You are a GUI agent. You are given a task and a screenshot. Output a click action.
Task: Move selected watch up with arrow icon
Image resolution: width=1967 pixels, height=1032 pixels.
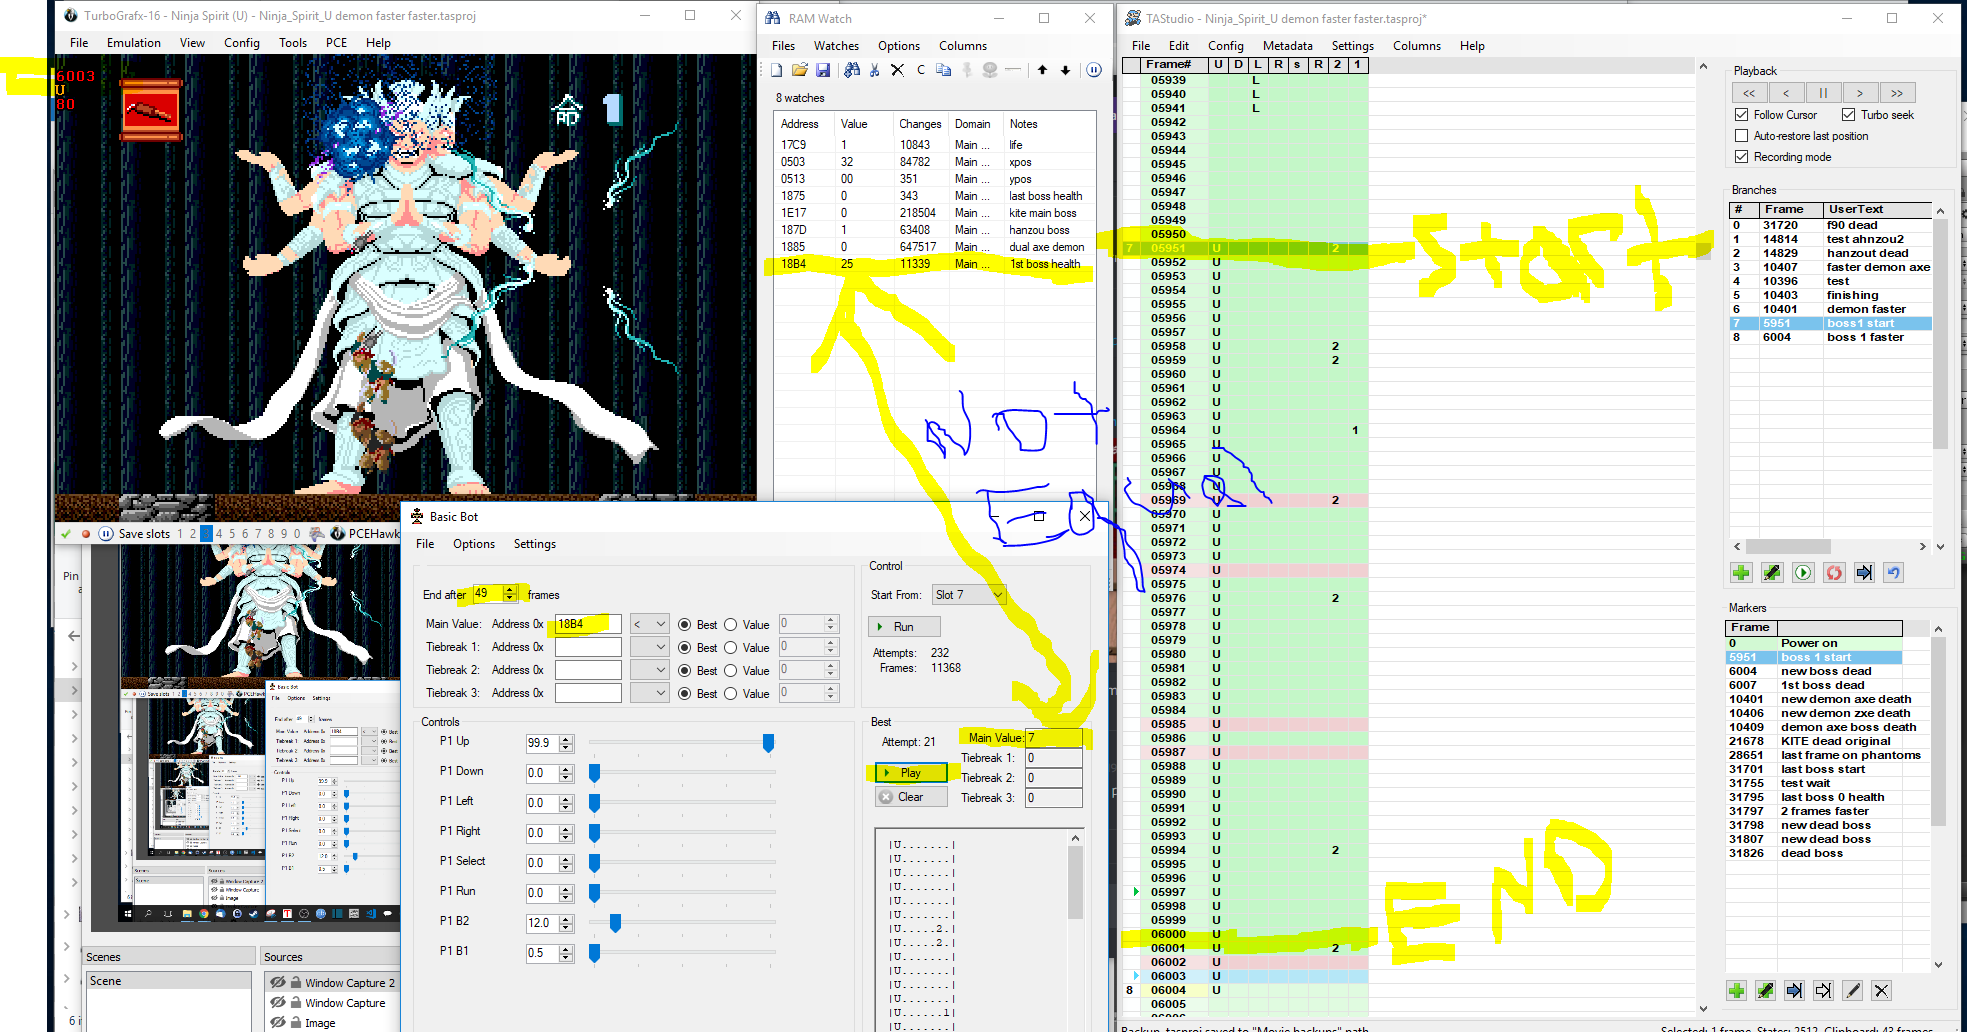[1043, 70]
